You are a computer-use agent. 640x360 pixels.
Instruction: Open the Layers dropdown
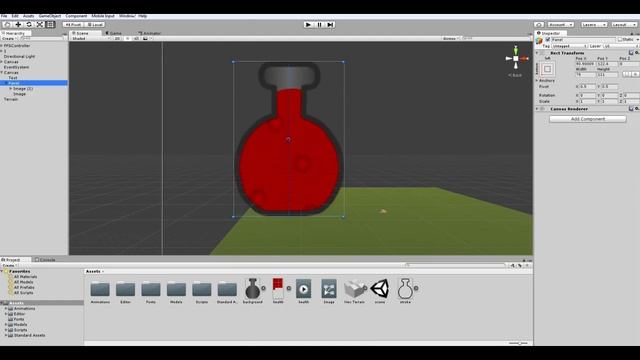click(593, 25)
